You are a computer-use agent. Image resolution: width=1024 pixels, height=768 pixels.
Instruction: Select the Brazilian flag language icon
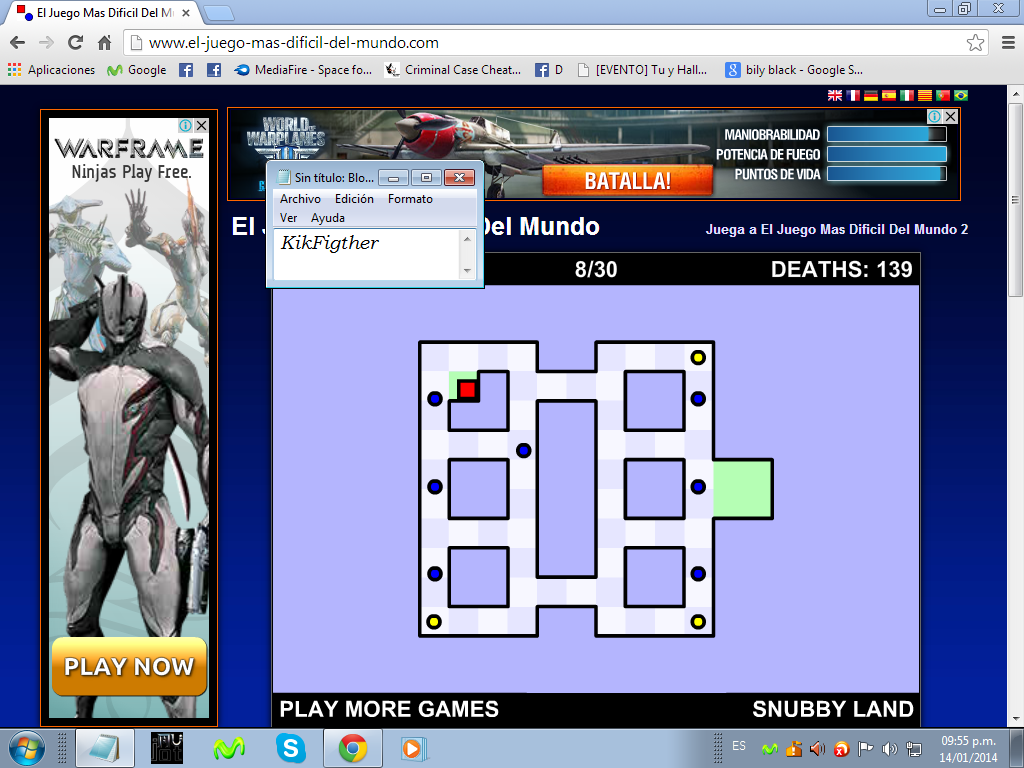pyautogui.click(x=961, y=95)
